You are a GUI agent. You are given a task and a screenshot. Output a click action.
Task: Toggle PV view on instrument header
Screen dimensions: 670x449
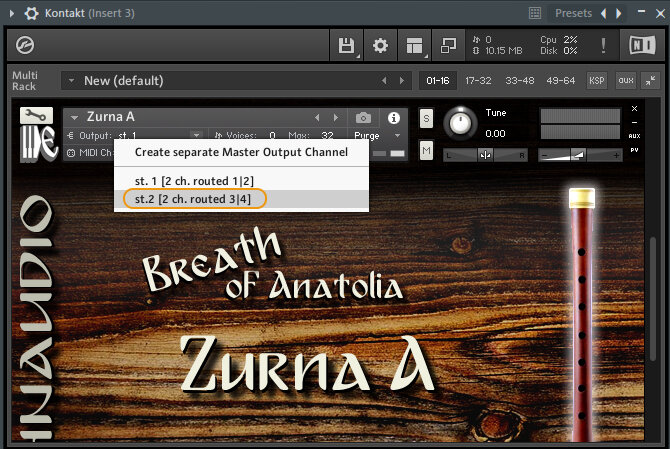pos(634,150)
